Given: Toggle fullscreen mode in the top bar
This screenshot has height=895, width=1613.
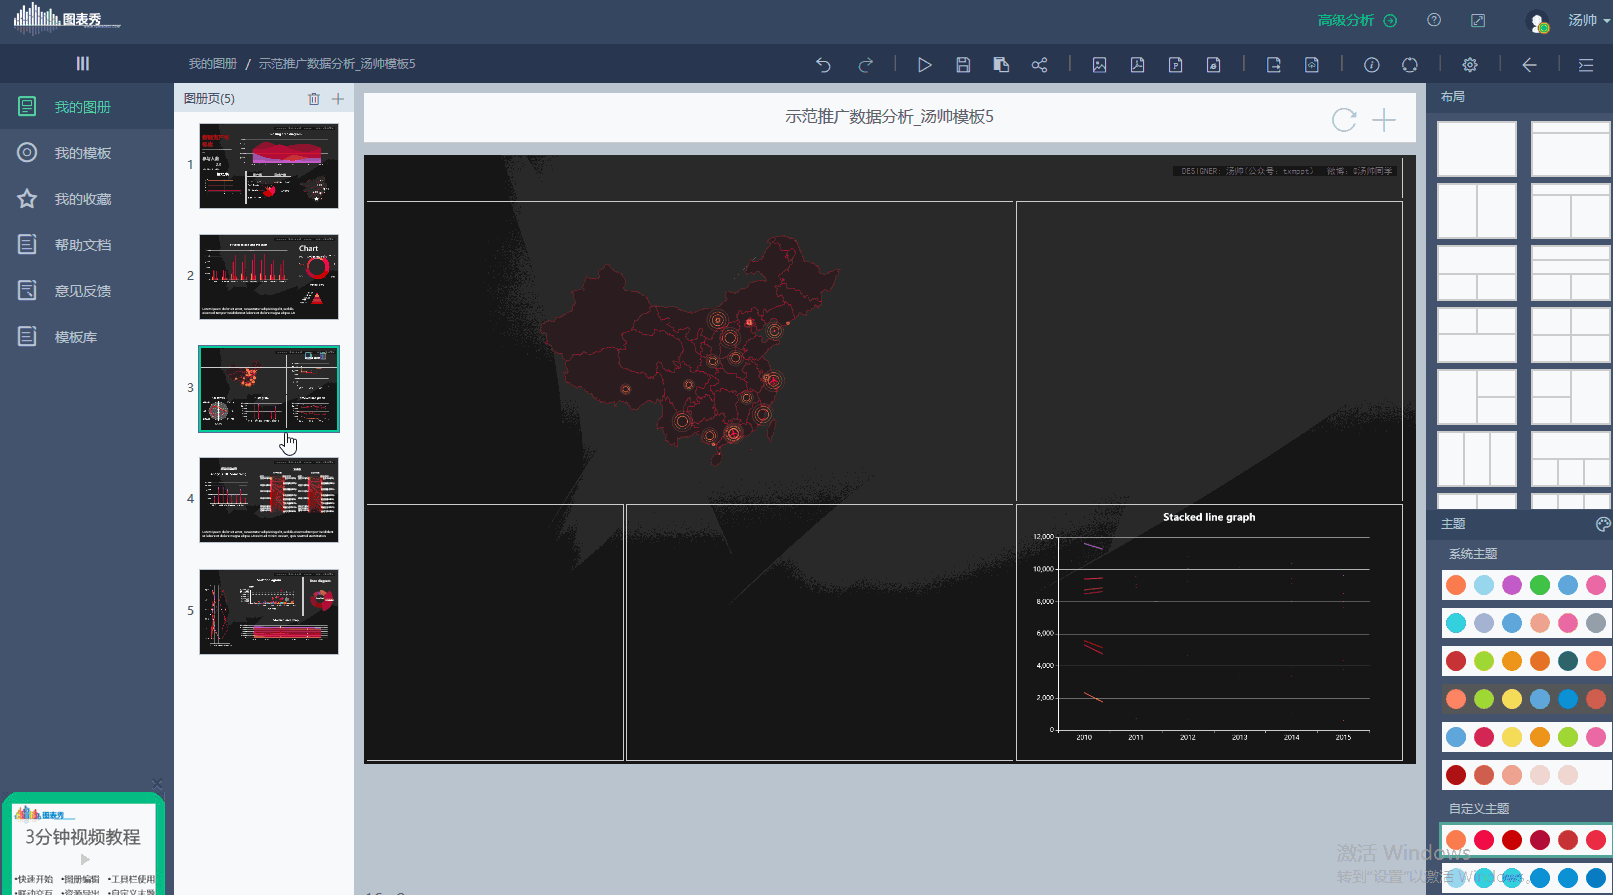Looking at the screenshot, I should pos(1477,20).
